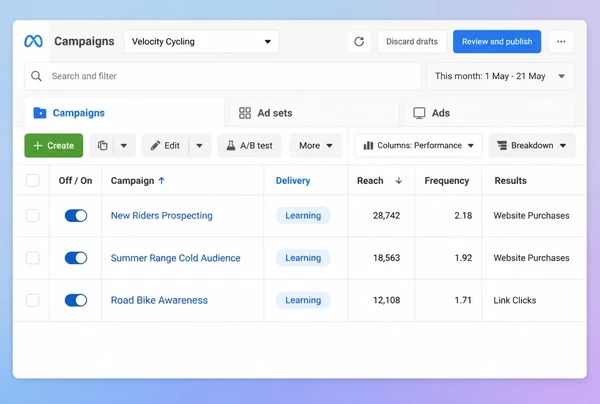Click the Campaign column sort up arrow
600x404 pixels.
[161, 181]
